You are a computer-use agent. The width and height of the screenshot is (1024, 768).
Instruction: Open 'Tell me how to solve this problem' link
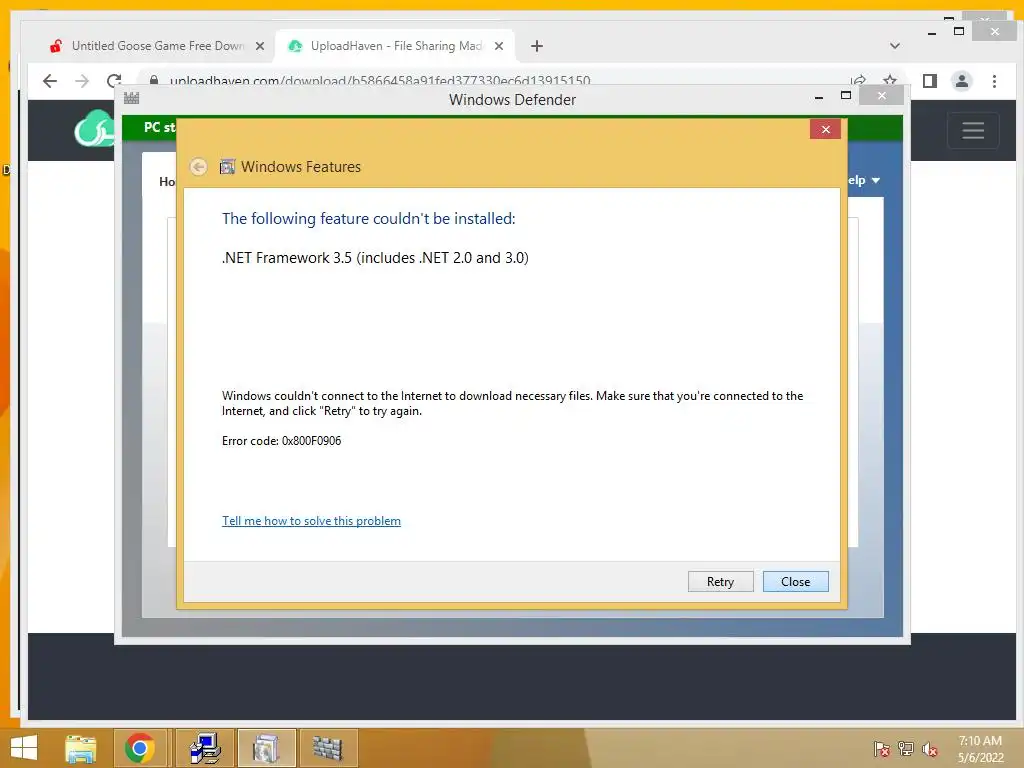coord(312,520)
